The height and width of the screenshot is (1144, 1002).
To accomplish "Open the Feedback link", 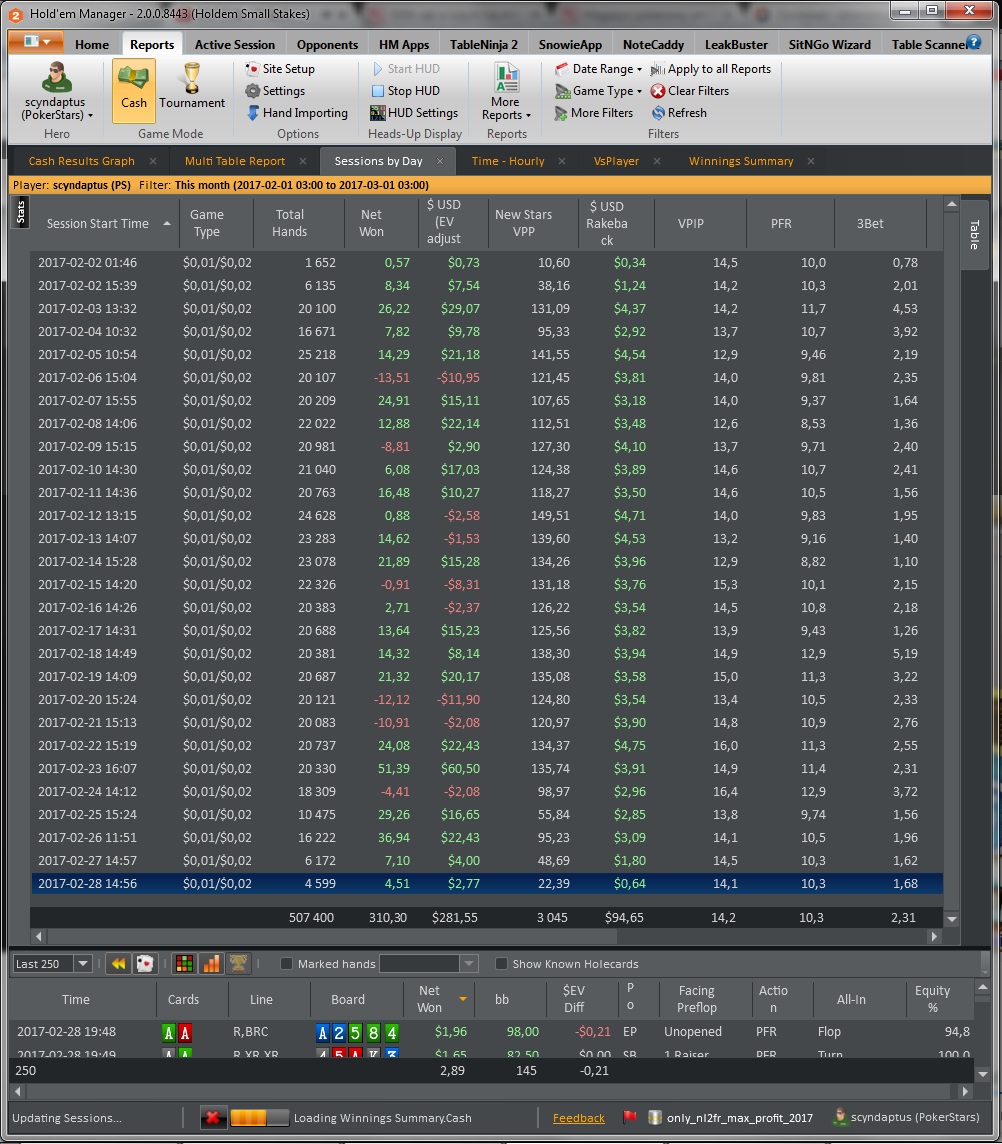I will 579,1118.
